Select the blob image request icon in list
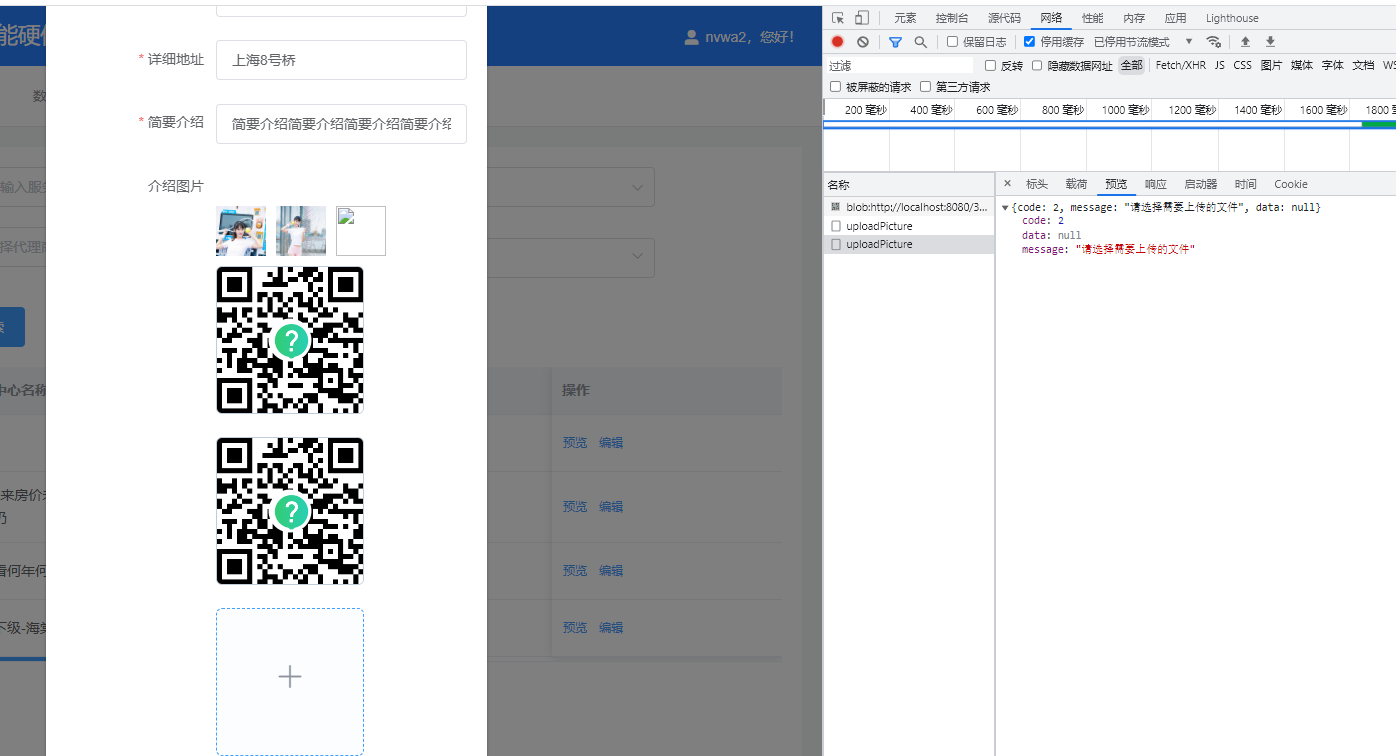This screenshot has width=1396, height=756. [x=836, y=207]
